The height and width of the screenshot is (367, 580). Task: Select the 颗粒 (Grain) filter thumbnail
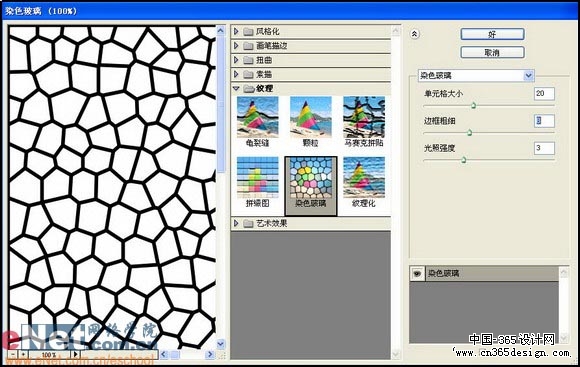pos(311,122)
